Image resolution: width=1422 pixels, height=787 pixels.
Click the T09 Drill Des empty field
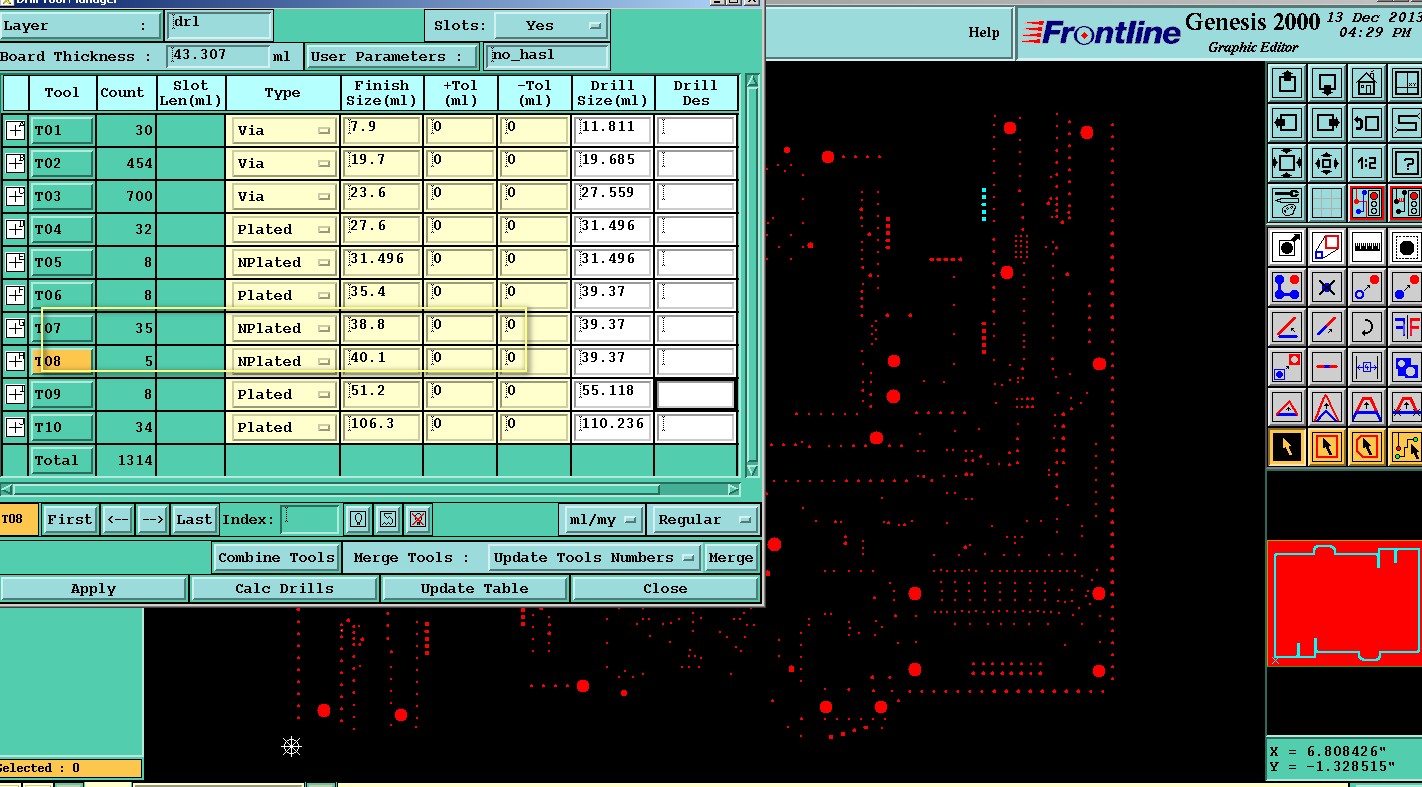click(696, 394)
